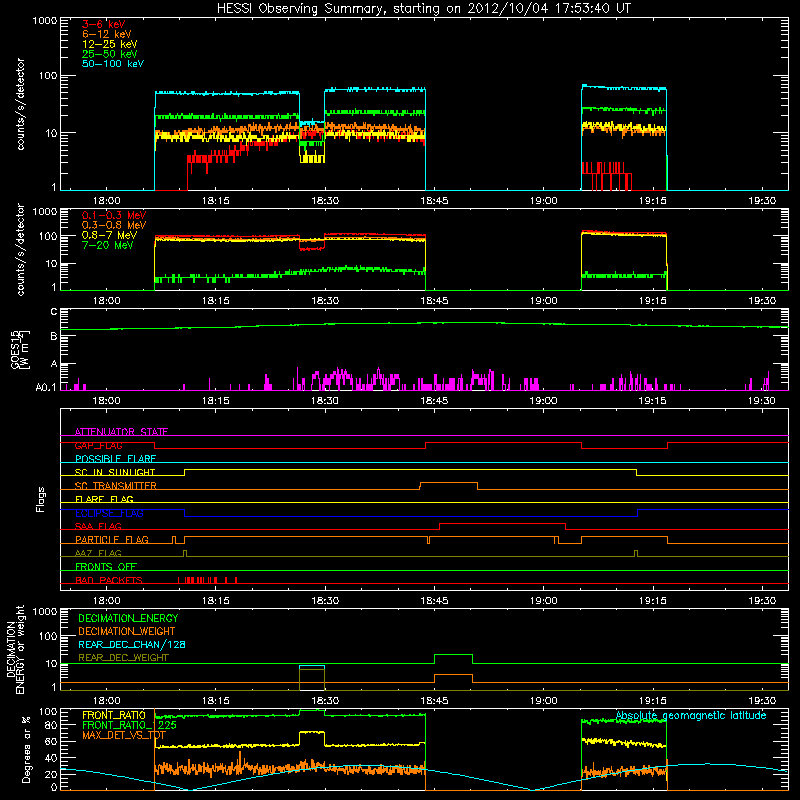The height and width of the screenshot is (800, 800).
Task: Select the red 3-6 keV legend label
Action: (x=104, y=24)
